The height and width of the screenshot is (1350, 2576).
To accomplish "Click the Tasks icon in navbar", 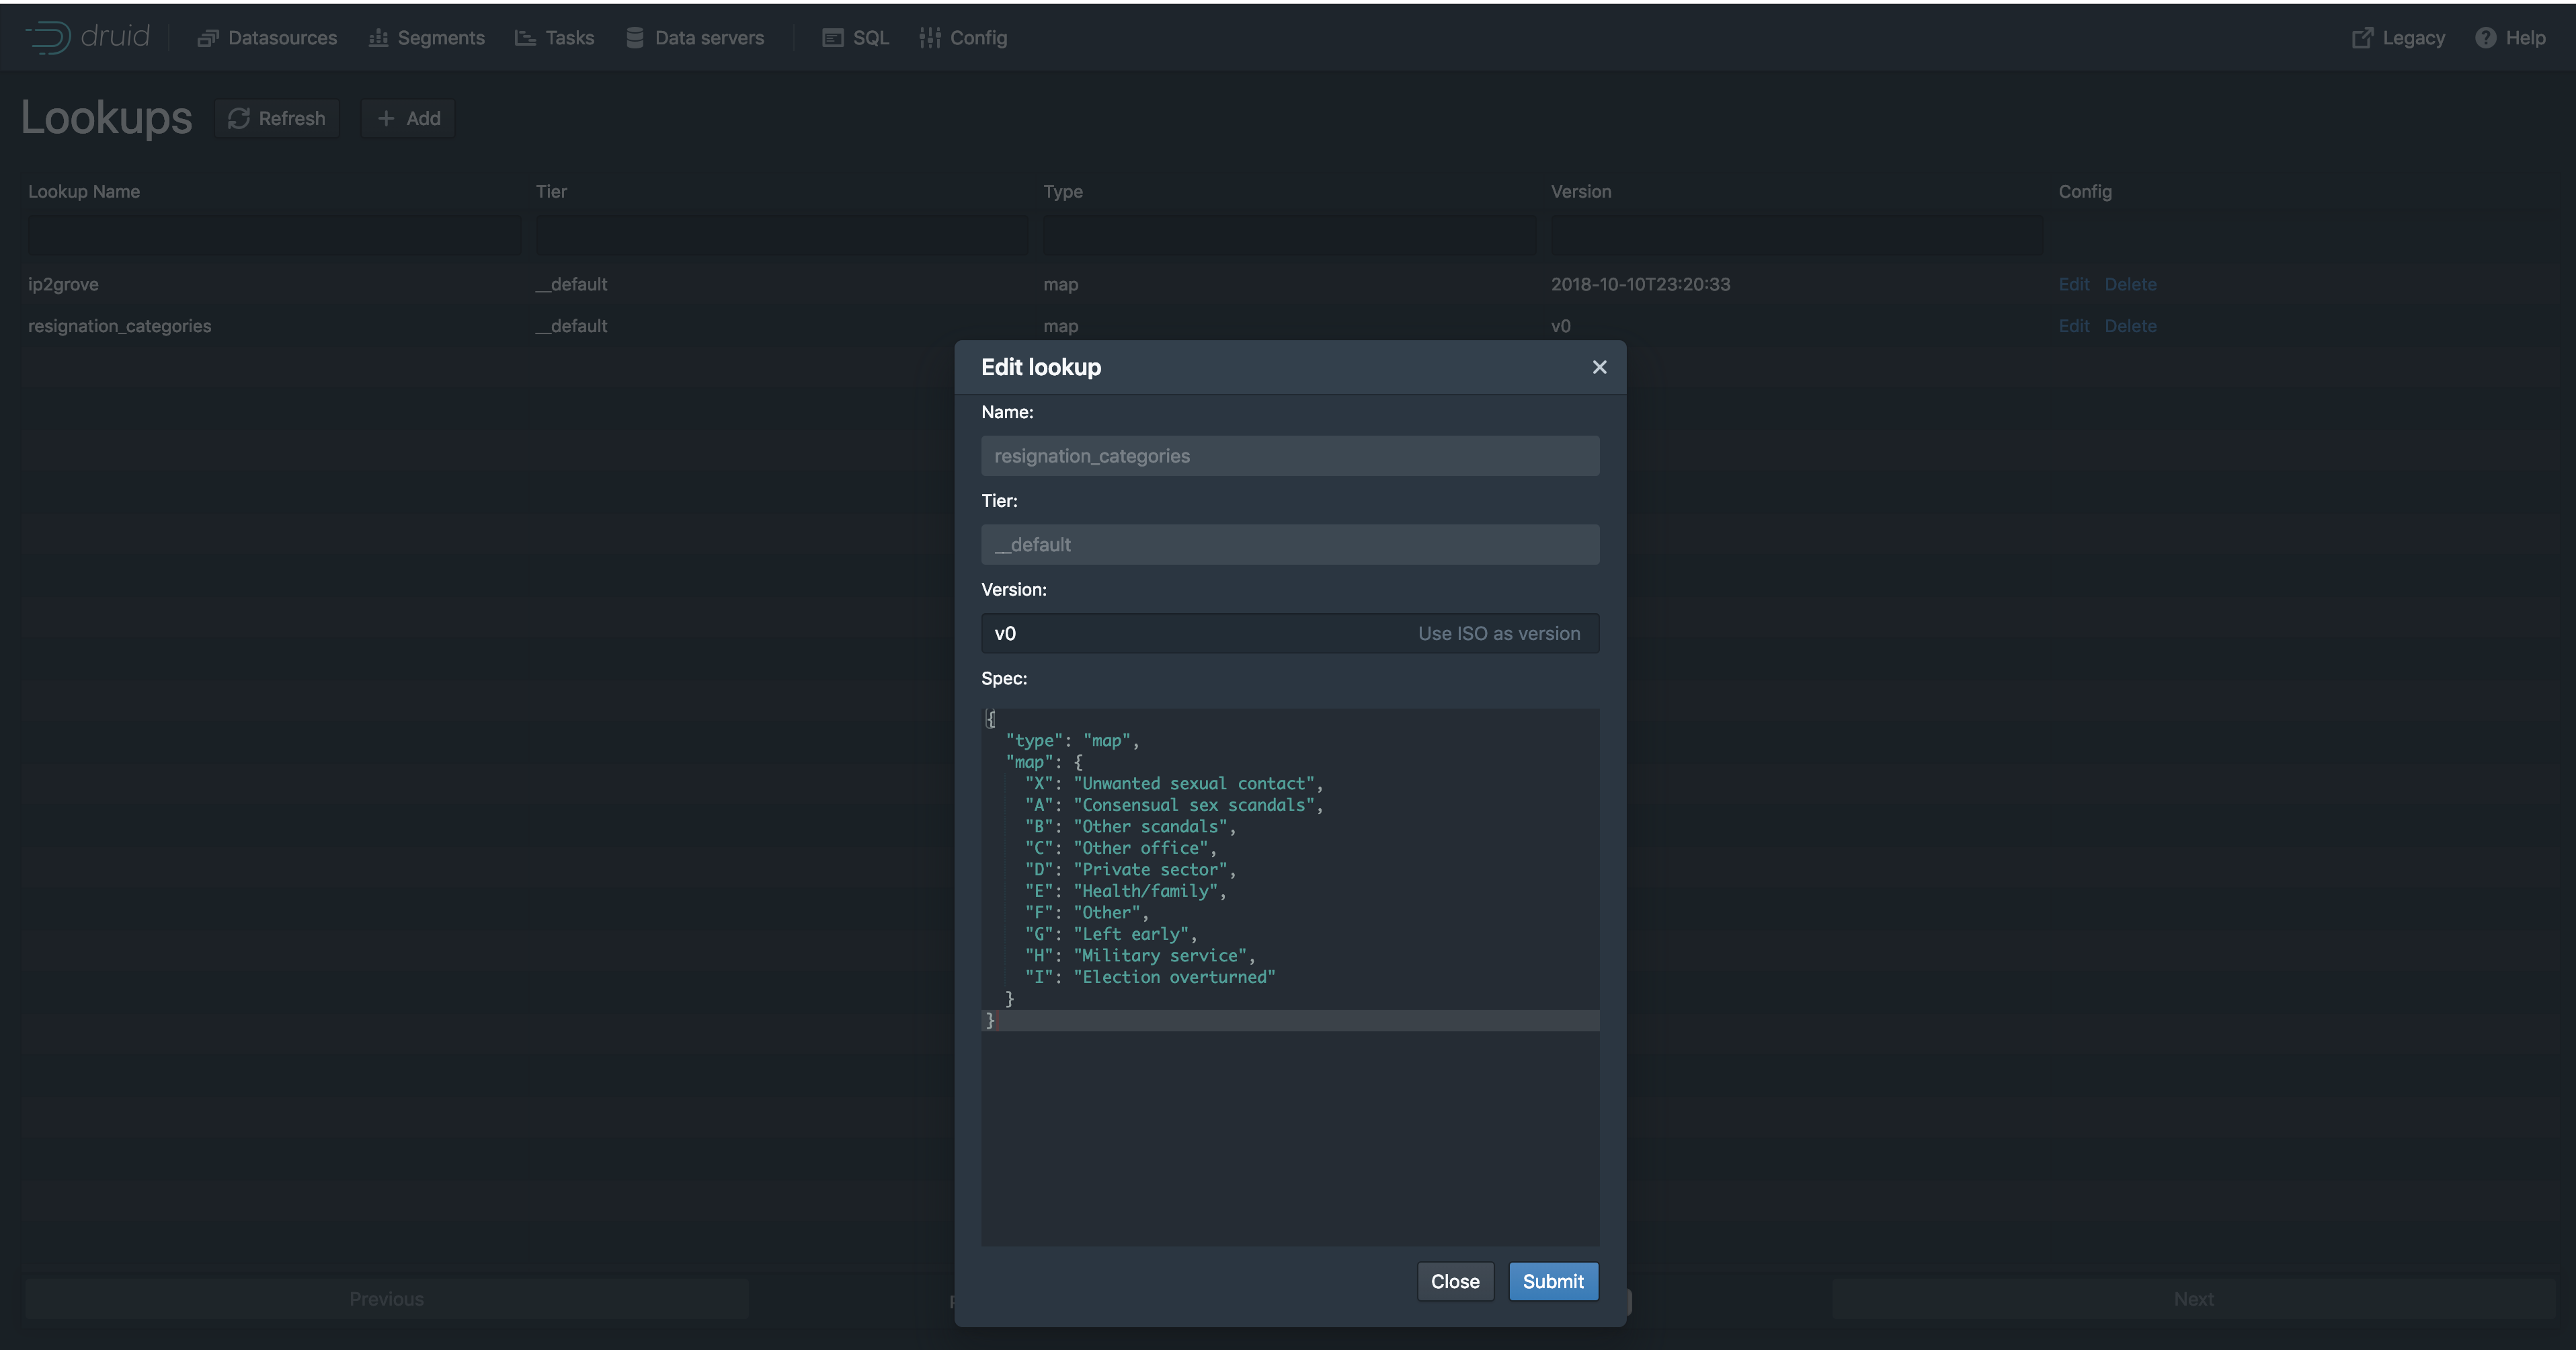I will 525,38.
